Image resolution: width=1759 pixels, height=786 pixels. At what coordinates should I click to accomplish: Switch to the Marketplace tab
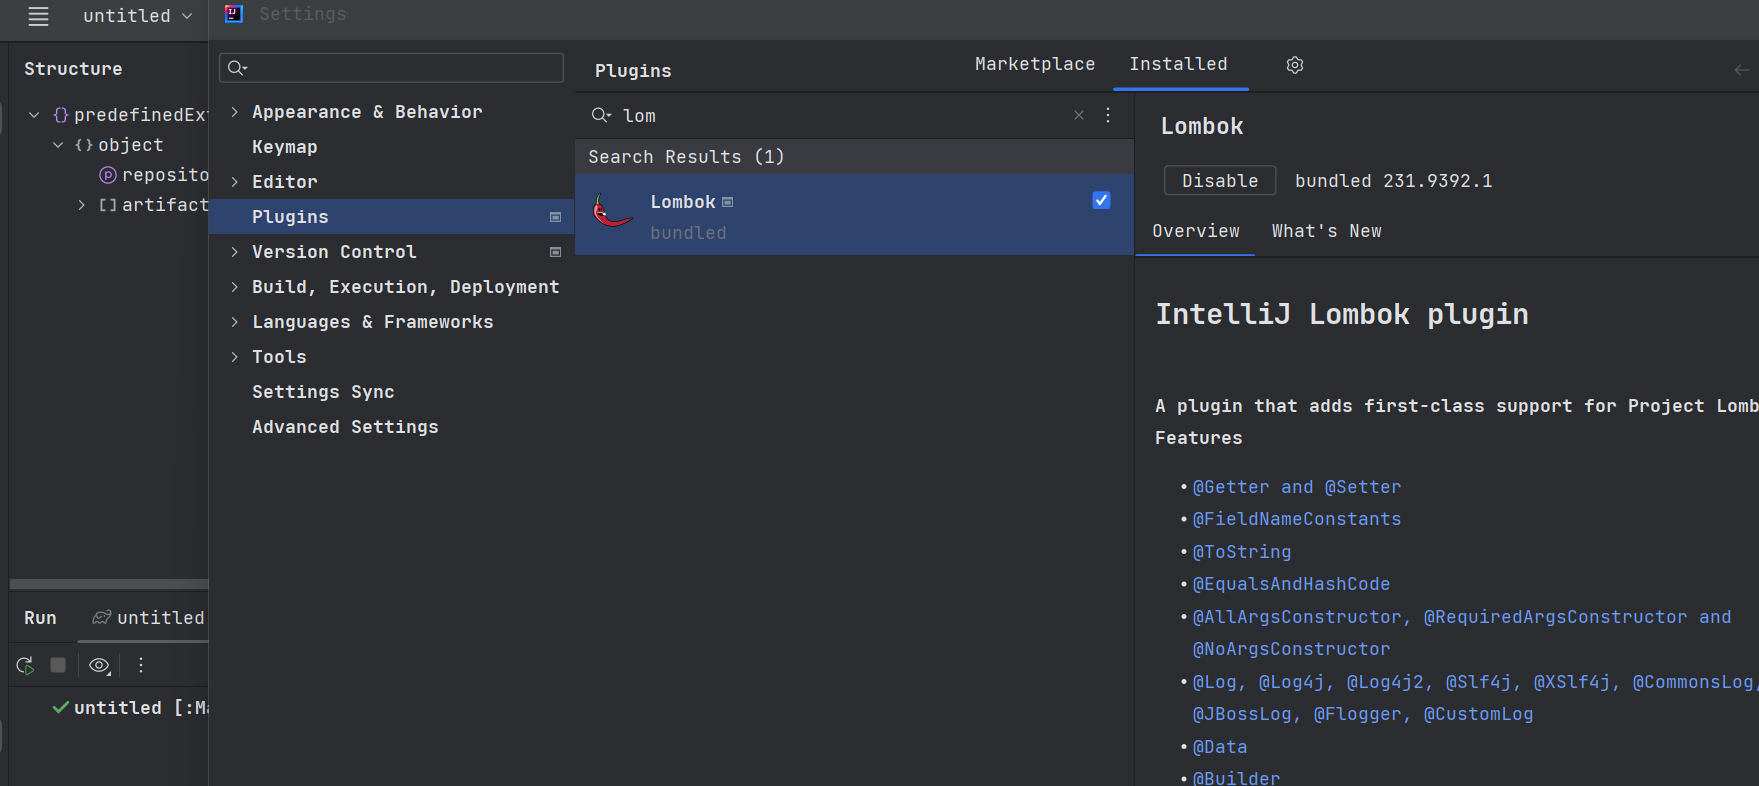(1035, 64)
